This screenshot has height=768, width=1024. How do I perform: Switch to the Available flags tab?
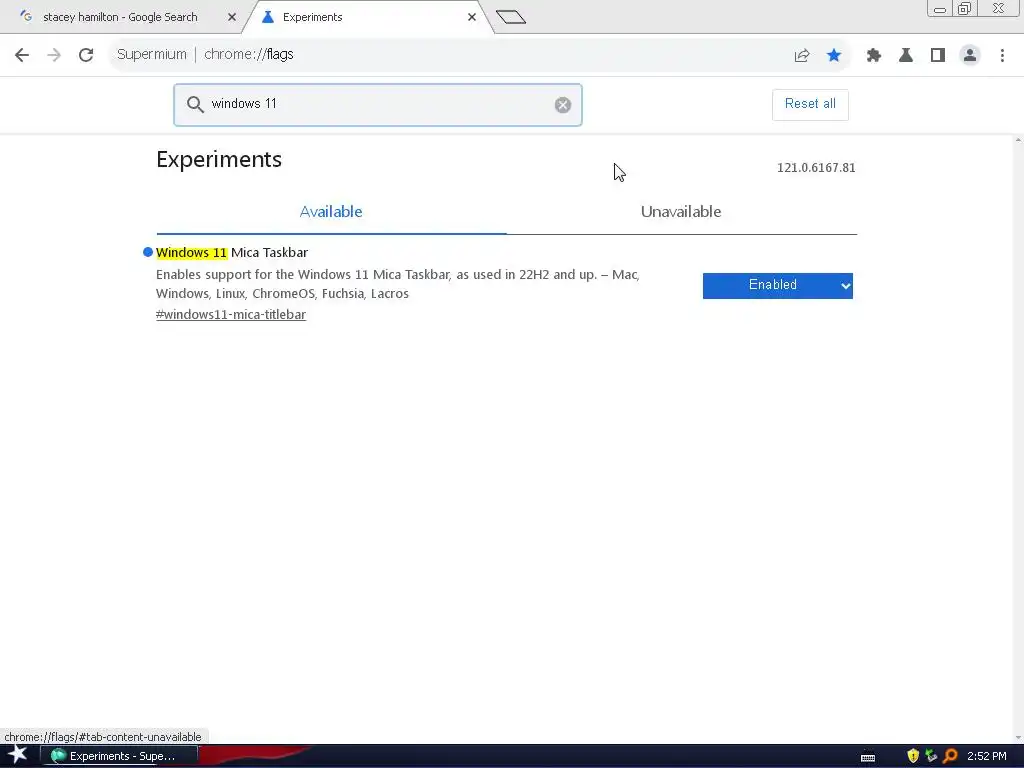[x=331, y=212]
